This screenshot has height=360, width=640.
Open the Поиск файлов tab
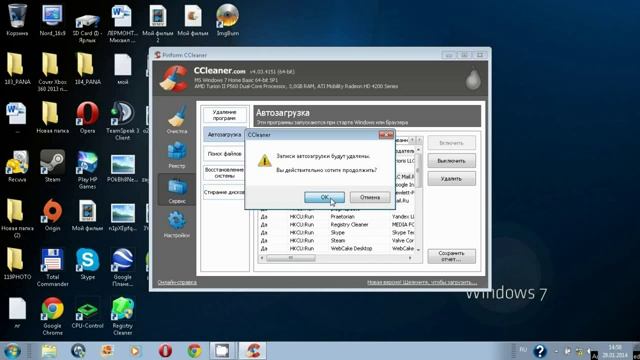(224, 154)
